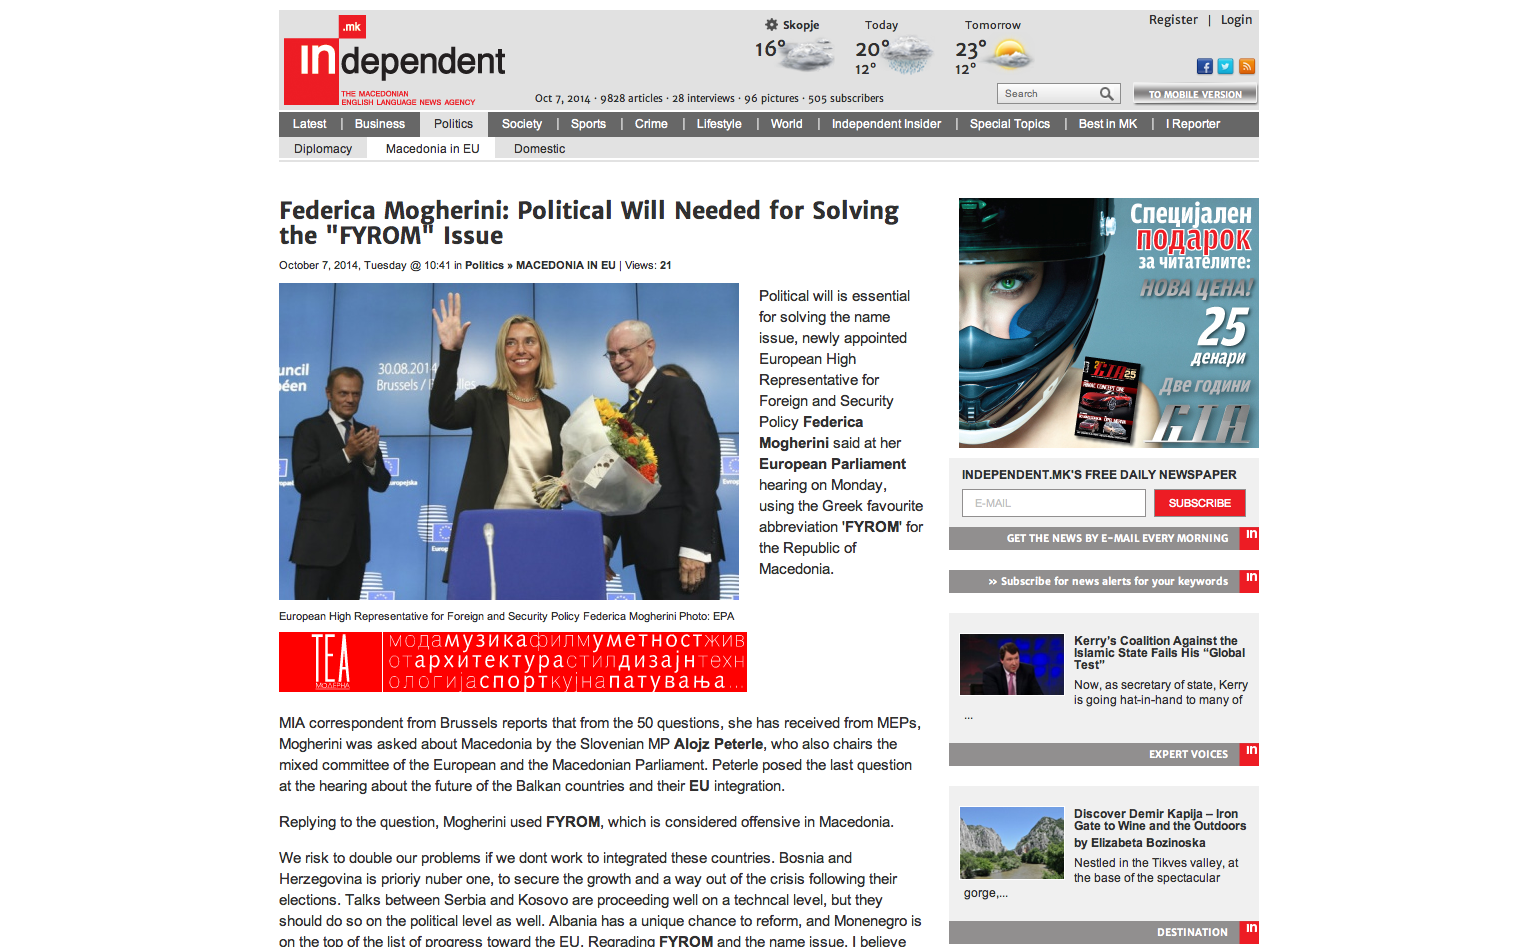This screenshot has height=947, width=1526.
Task: Focus the Search text box
Action: (1046, 94)
